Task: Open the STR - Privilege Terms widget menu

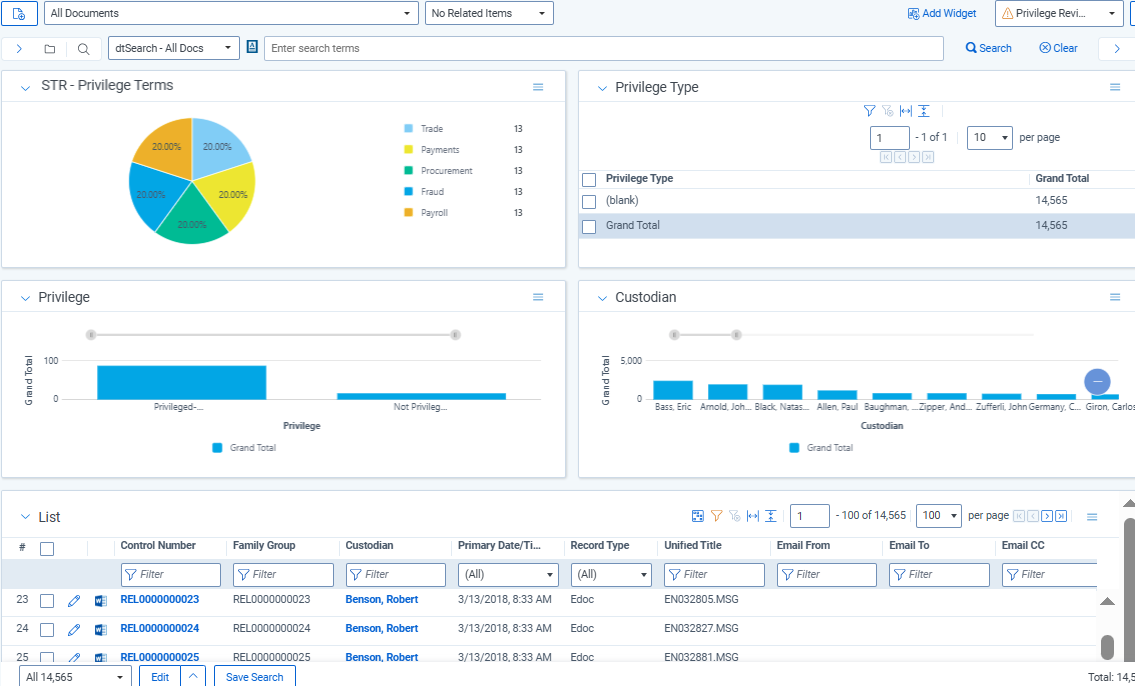Action: point(538,87)
